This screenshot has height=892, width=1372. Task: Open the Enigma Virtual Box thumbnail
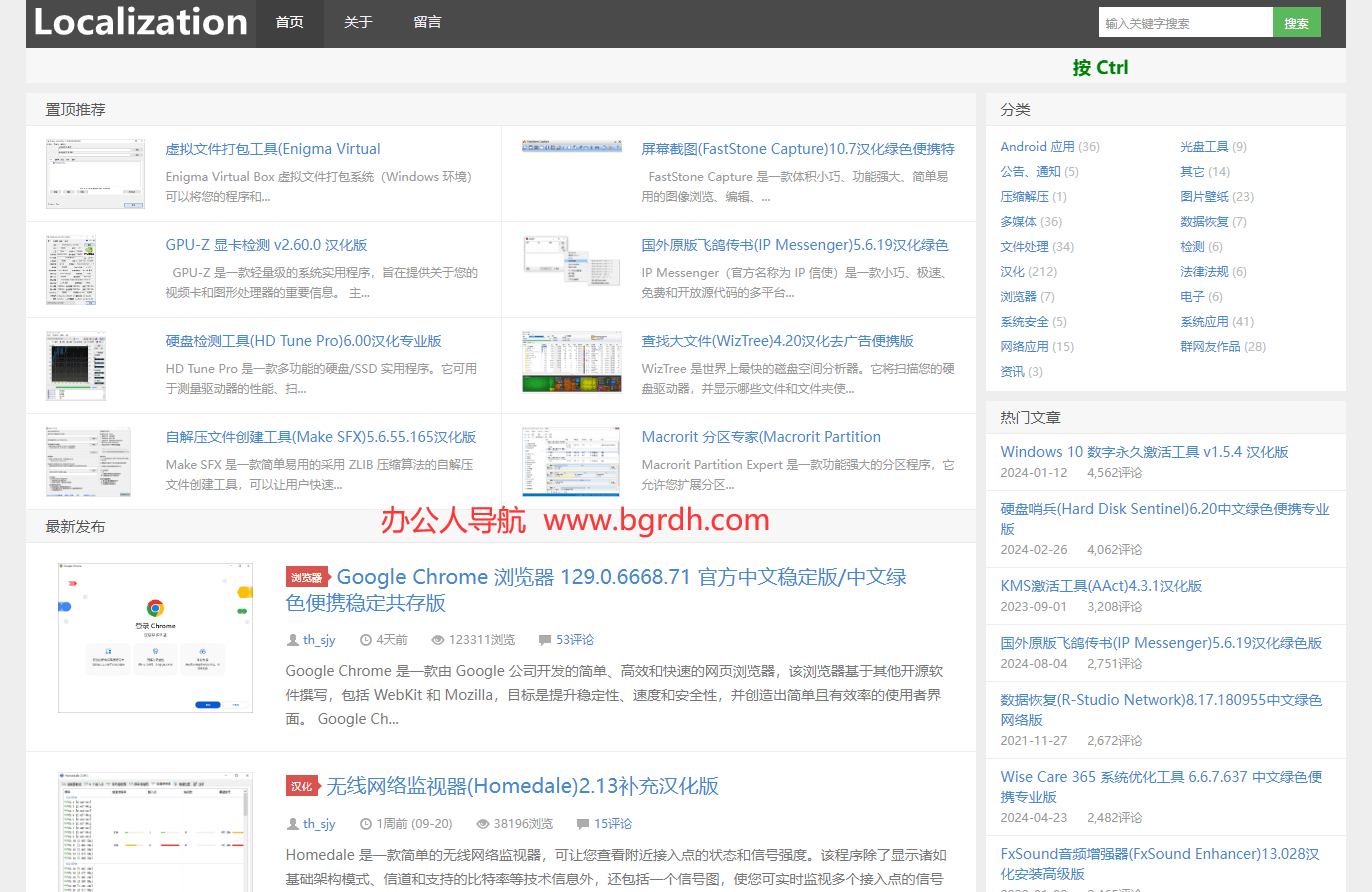96,174
